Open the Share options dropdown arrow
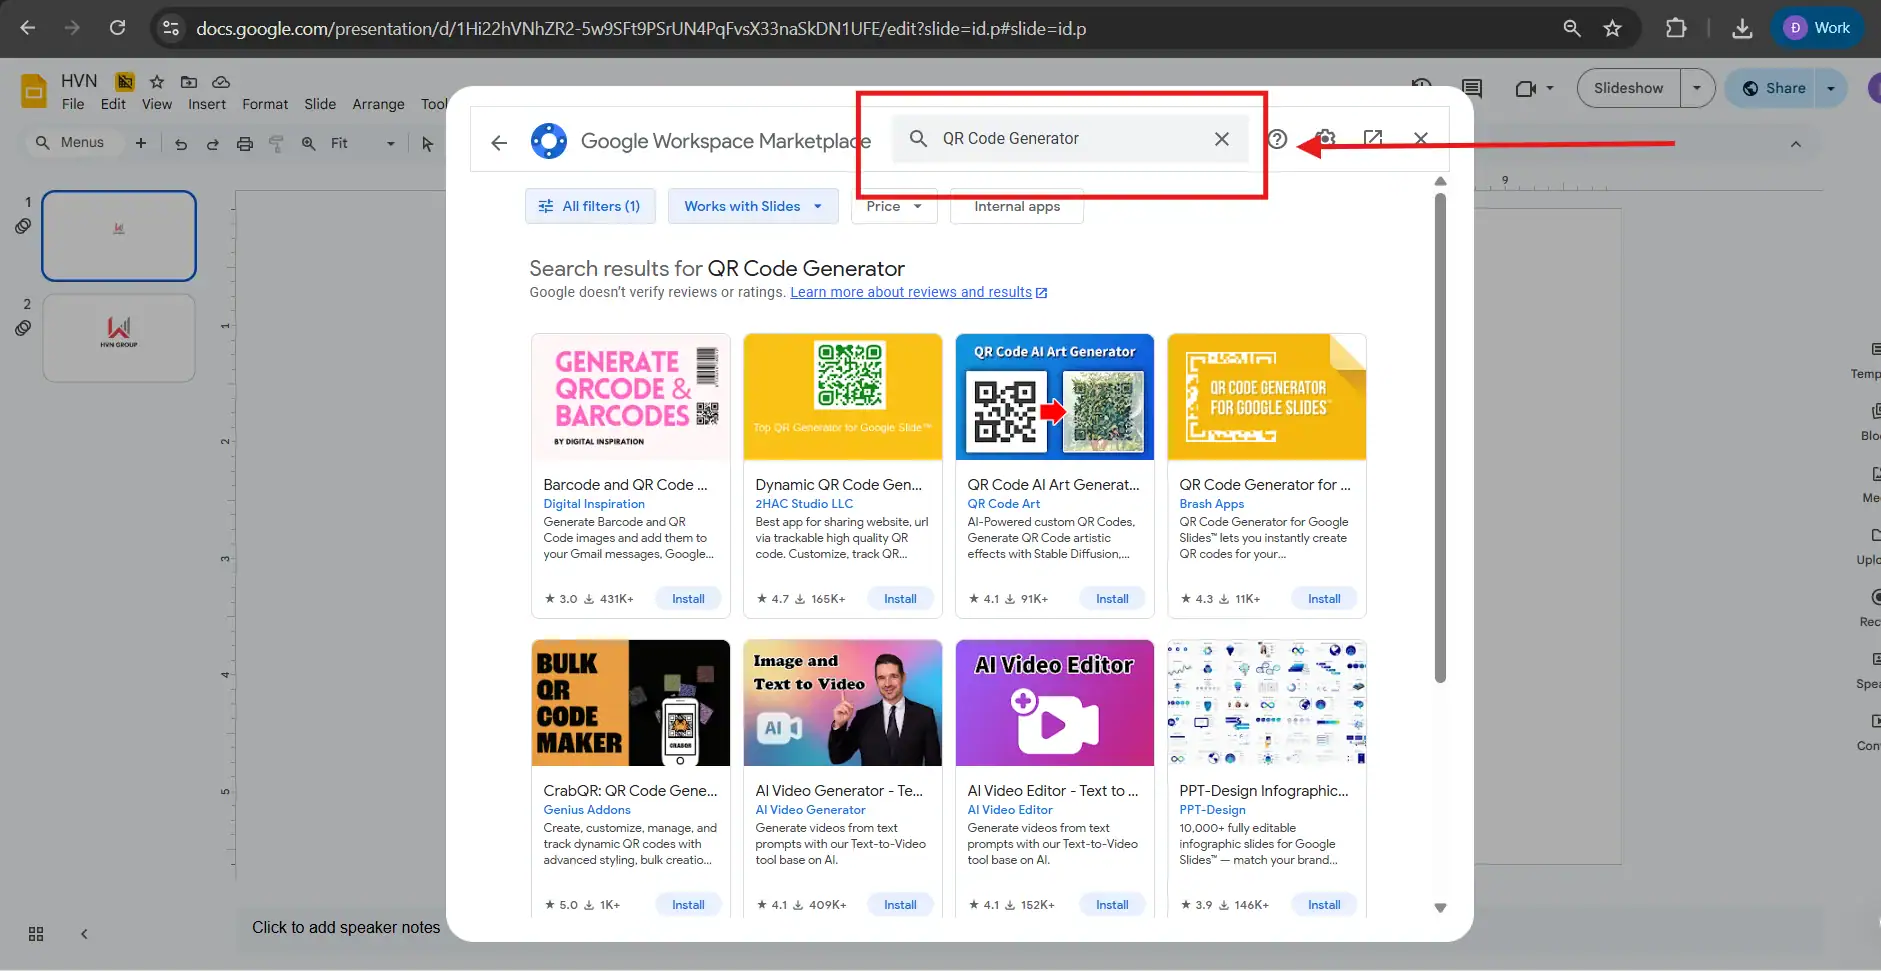This screenshot has width=1881, height=971. [x=1831, y=88]
